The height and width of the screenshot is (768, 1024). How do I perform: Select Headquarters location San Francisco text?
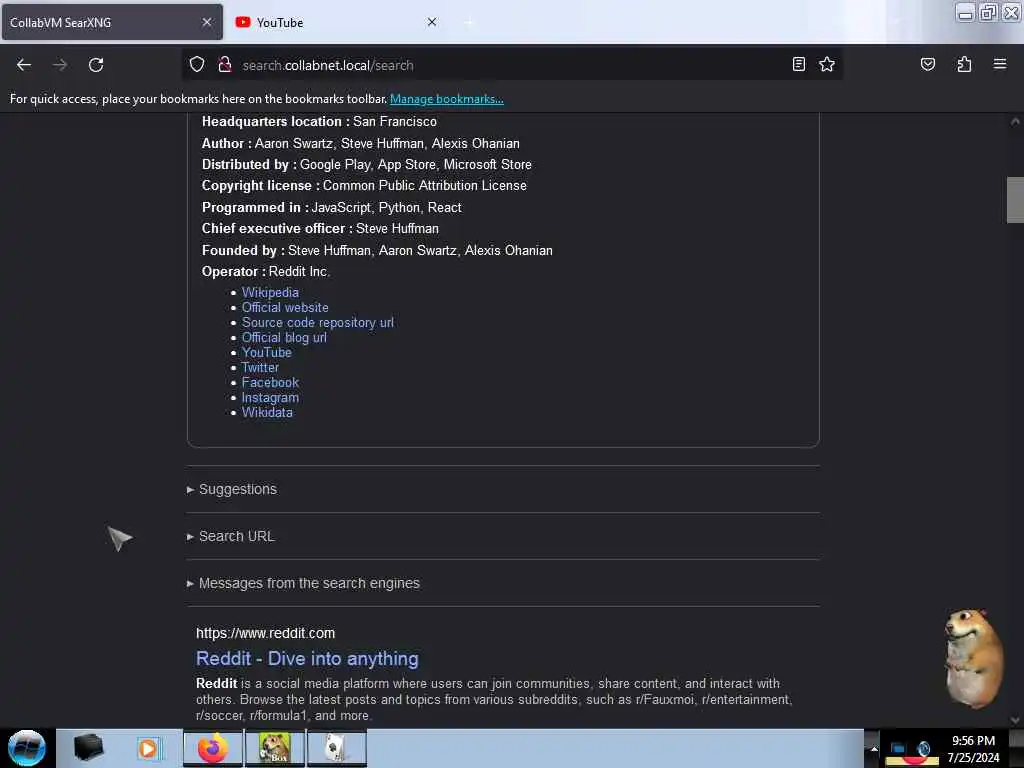[x=319, y=121]
